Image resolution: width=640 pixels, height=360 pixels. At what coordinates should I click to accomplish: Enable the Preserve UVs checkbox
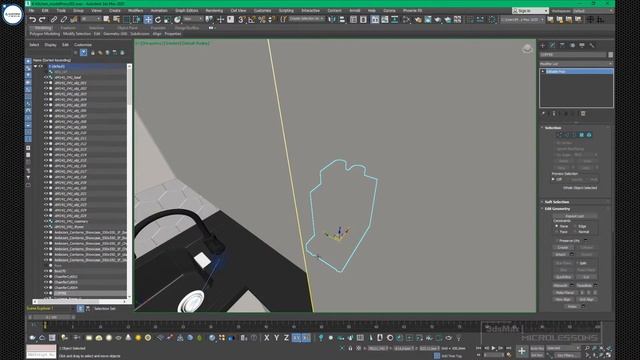coord(556,241)
